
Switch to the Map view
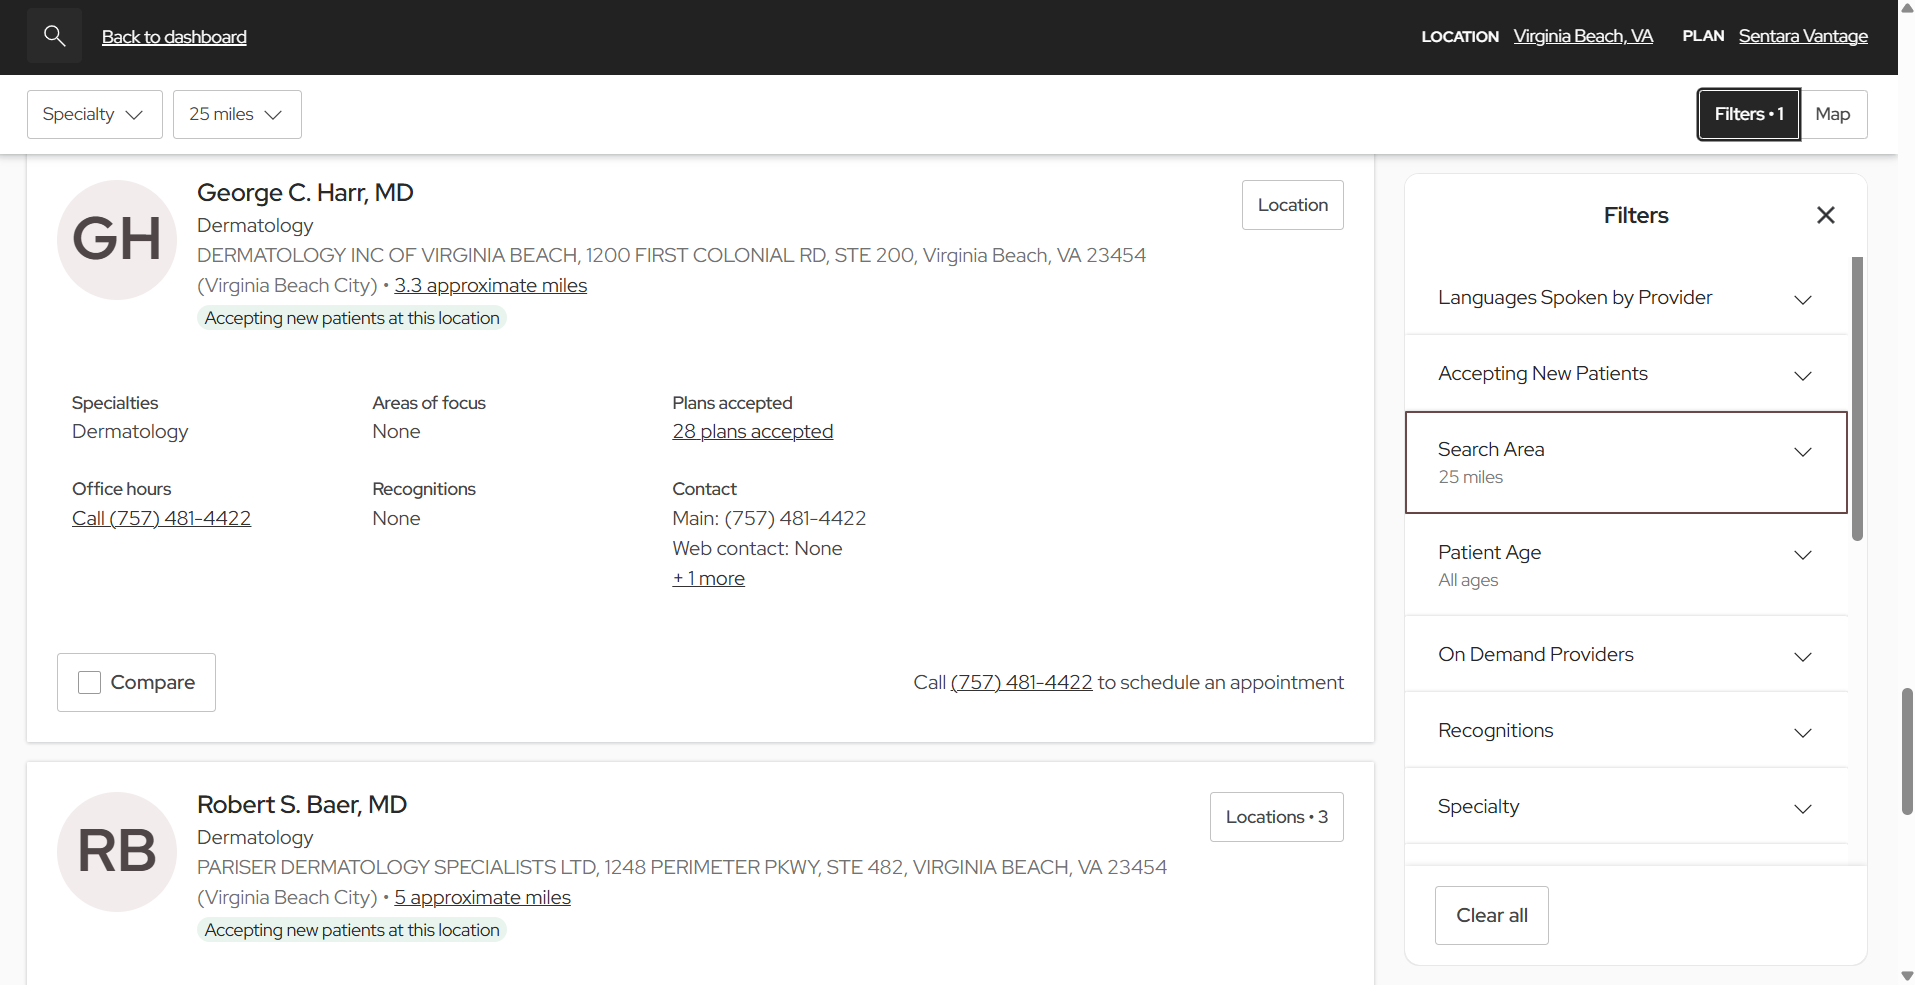point(1834,114)
